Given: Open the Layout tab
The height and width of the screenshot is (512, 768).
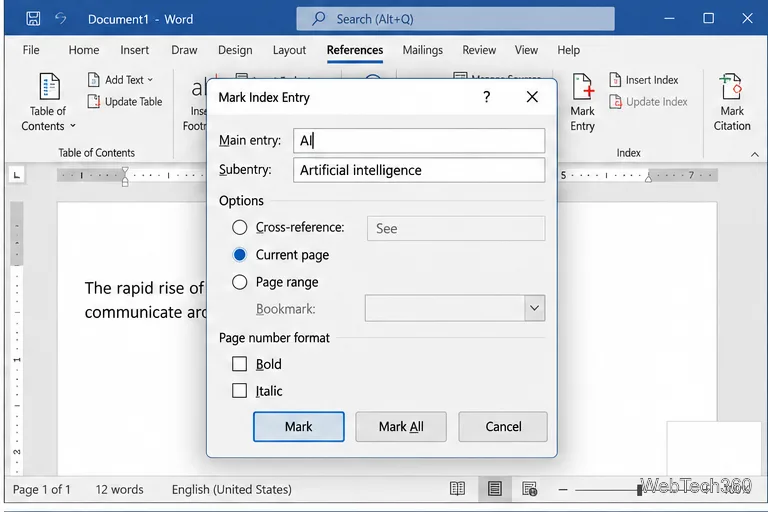Looking at the screenshot, I should tap(289, 50).
